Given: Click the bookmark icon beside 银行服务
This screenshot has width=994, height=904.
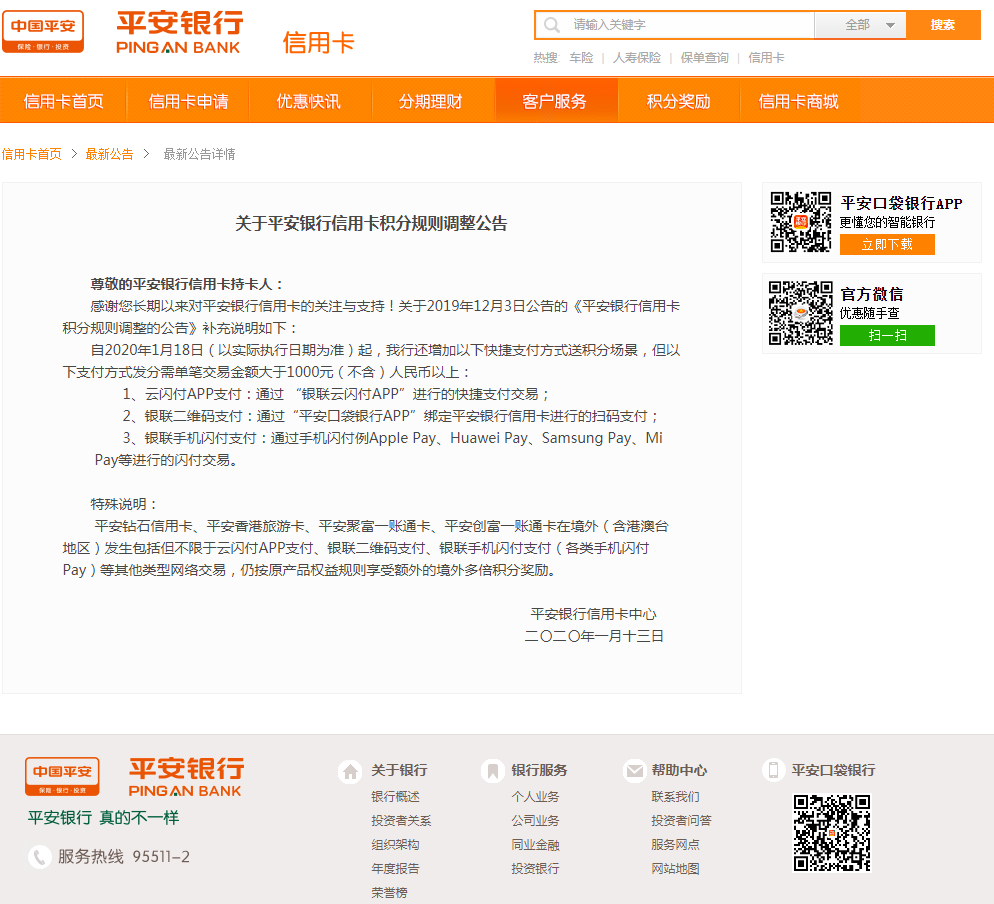Looking at the screenshot, I should coord(492,771).
